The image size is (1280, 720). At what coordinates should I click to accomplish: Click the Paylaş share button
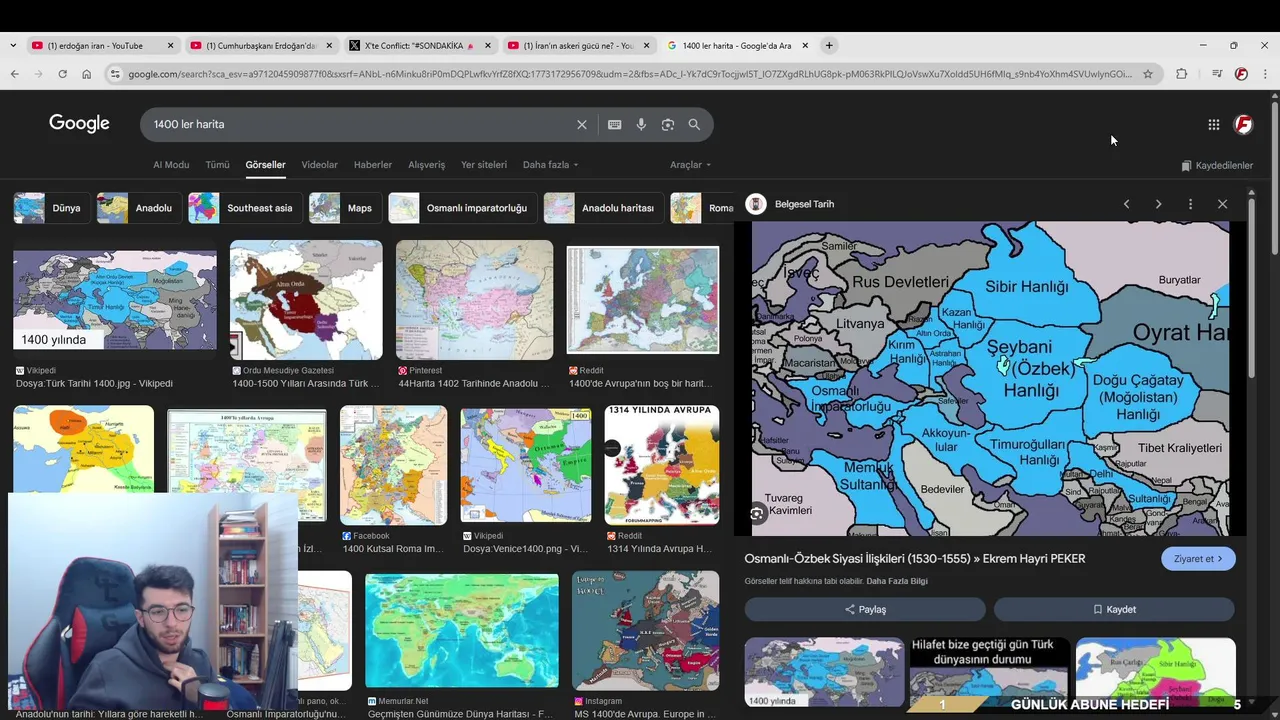pyautogui.click(x=865, y=609)
